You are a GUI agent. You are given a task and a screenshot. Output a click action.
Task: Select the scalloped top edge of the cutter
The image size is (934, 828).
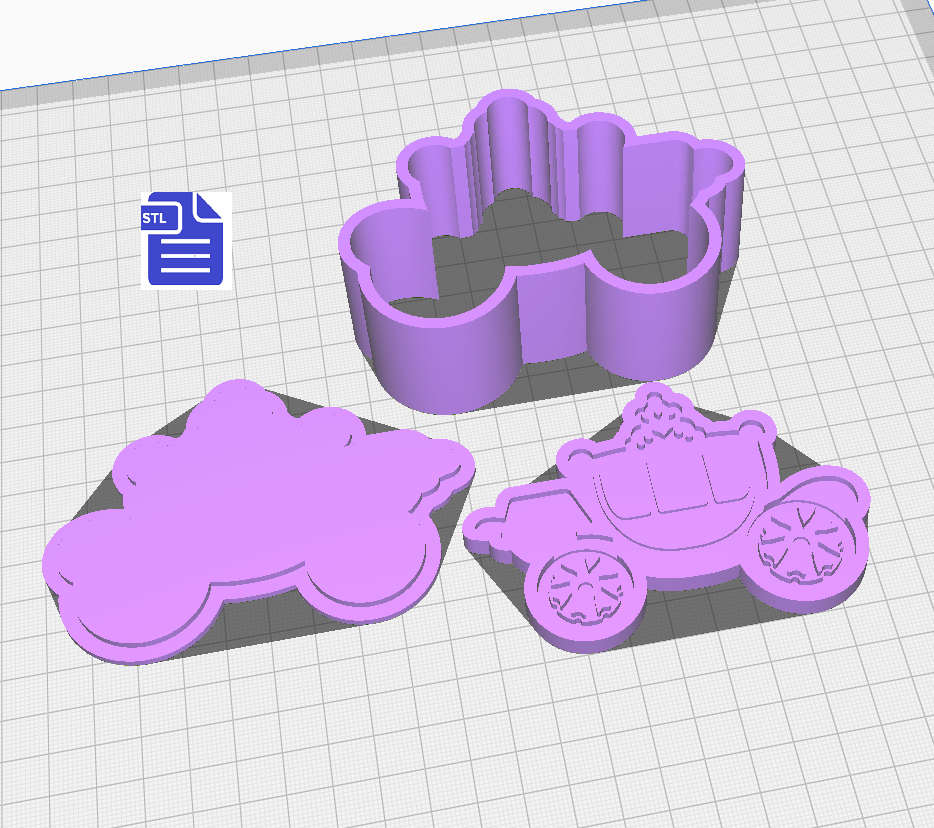tap(510, 110)
